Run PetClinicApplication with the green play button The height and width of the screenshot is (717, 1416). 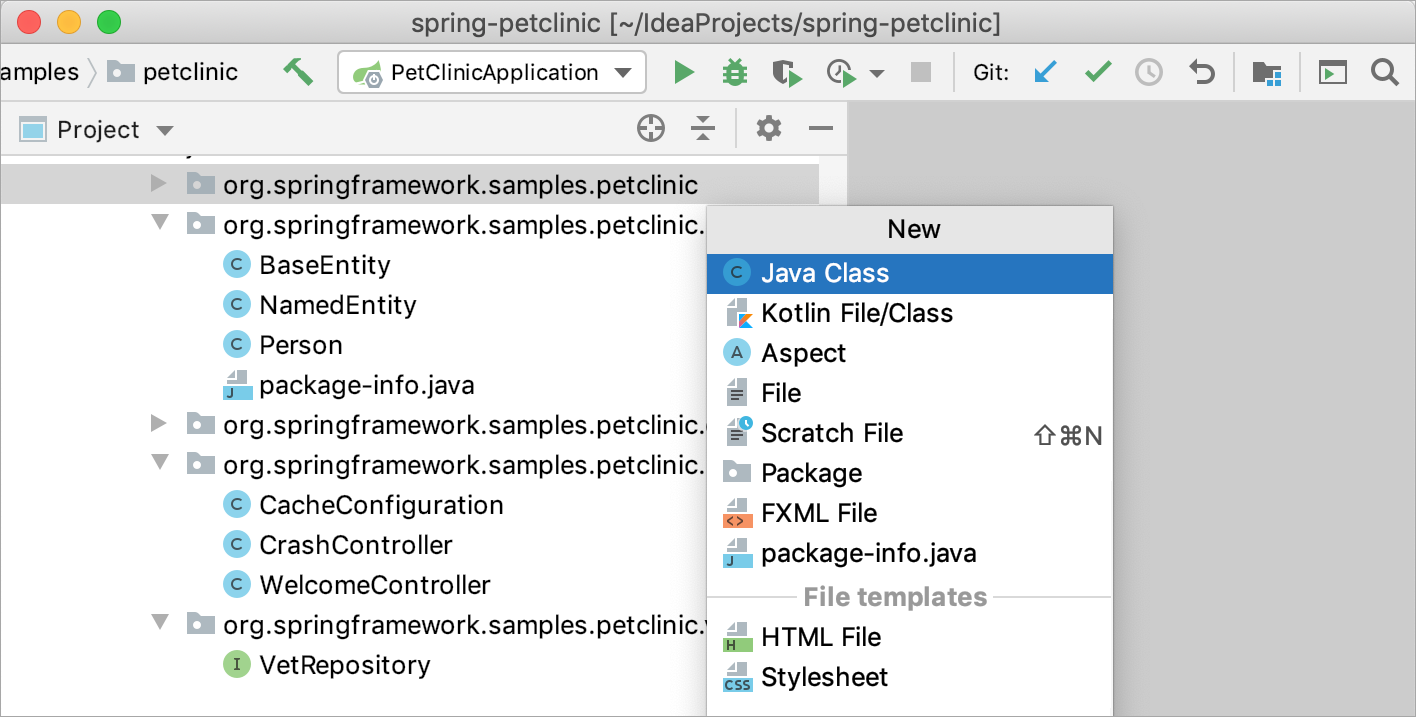coord(684,72)
